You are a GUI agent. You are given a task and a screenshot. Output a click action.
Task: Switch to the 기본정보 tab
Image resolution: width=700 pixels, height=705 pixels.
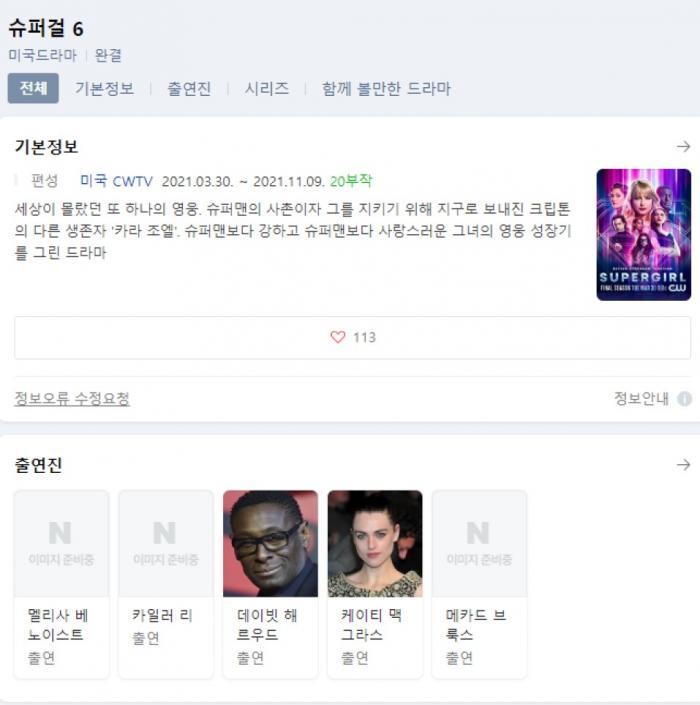[104, 88]
